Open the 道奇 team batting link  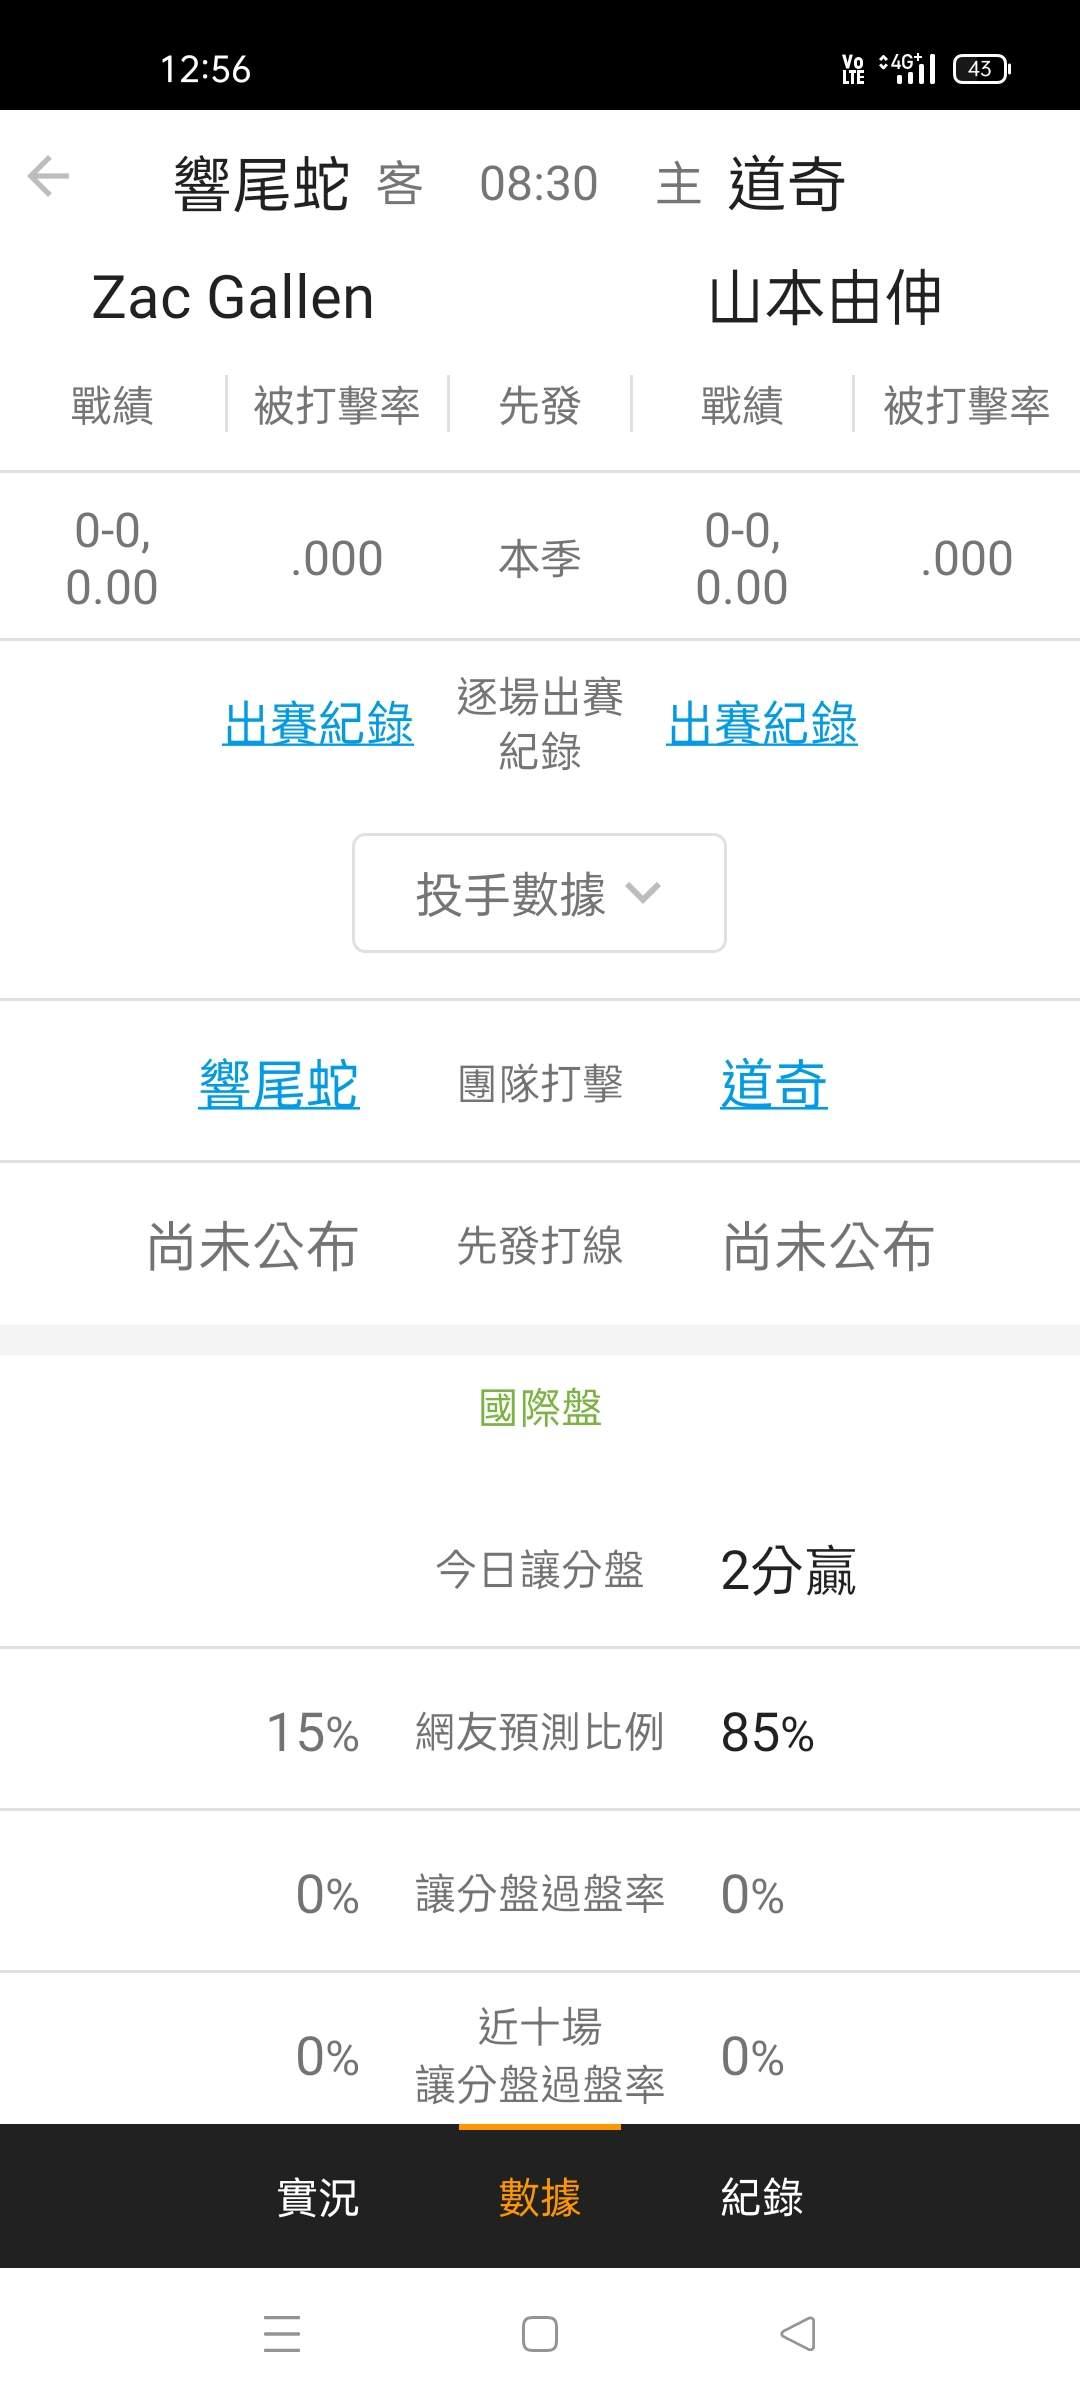tap(774, 1085)
